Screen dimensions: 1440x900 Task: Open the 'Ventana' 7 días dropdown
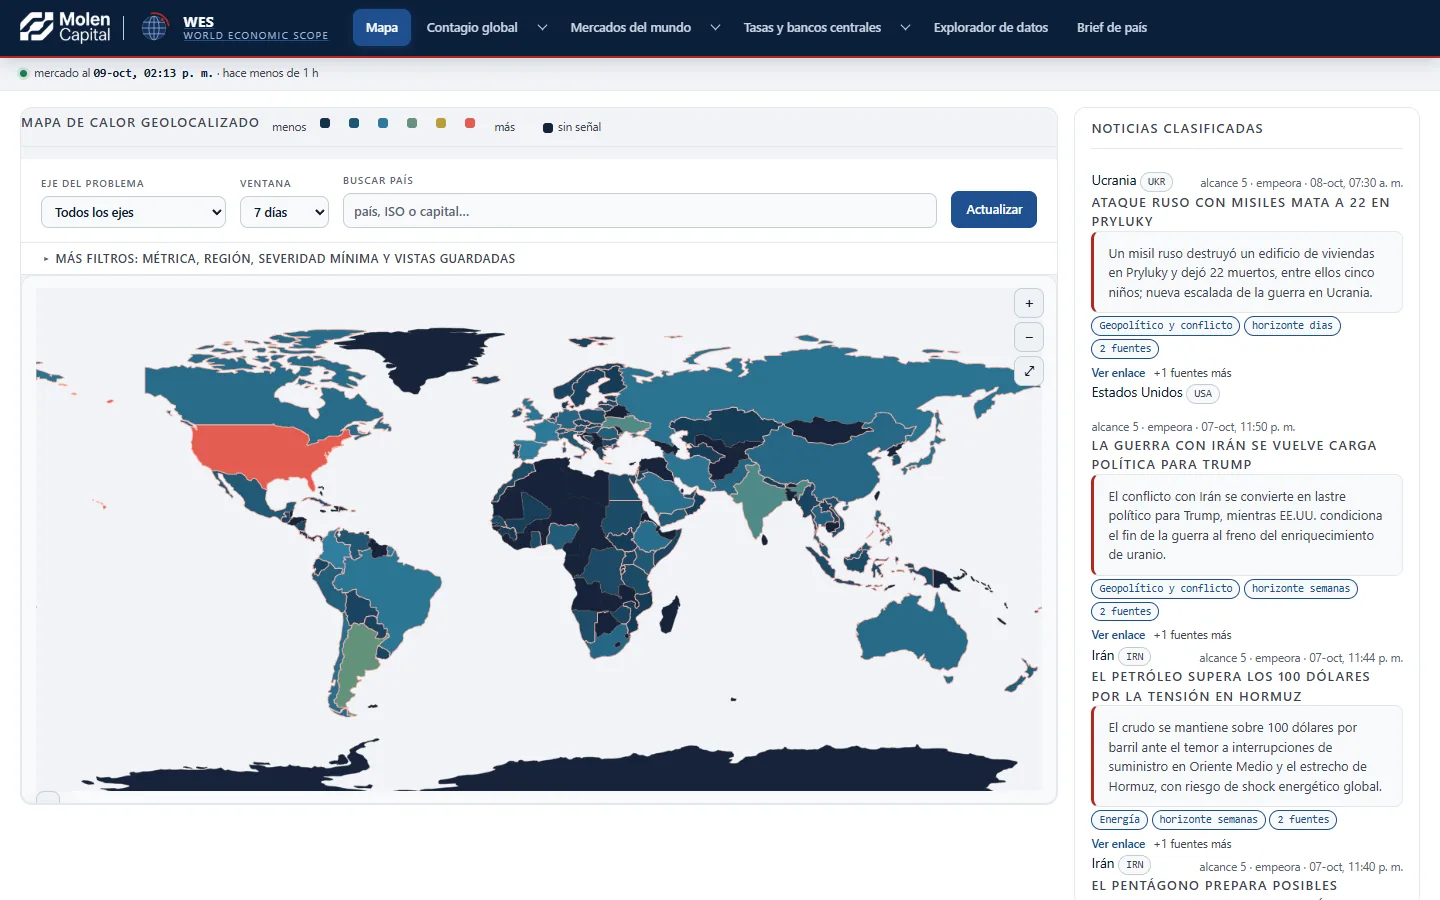point(284,212)
